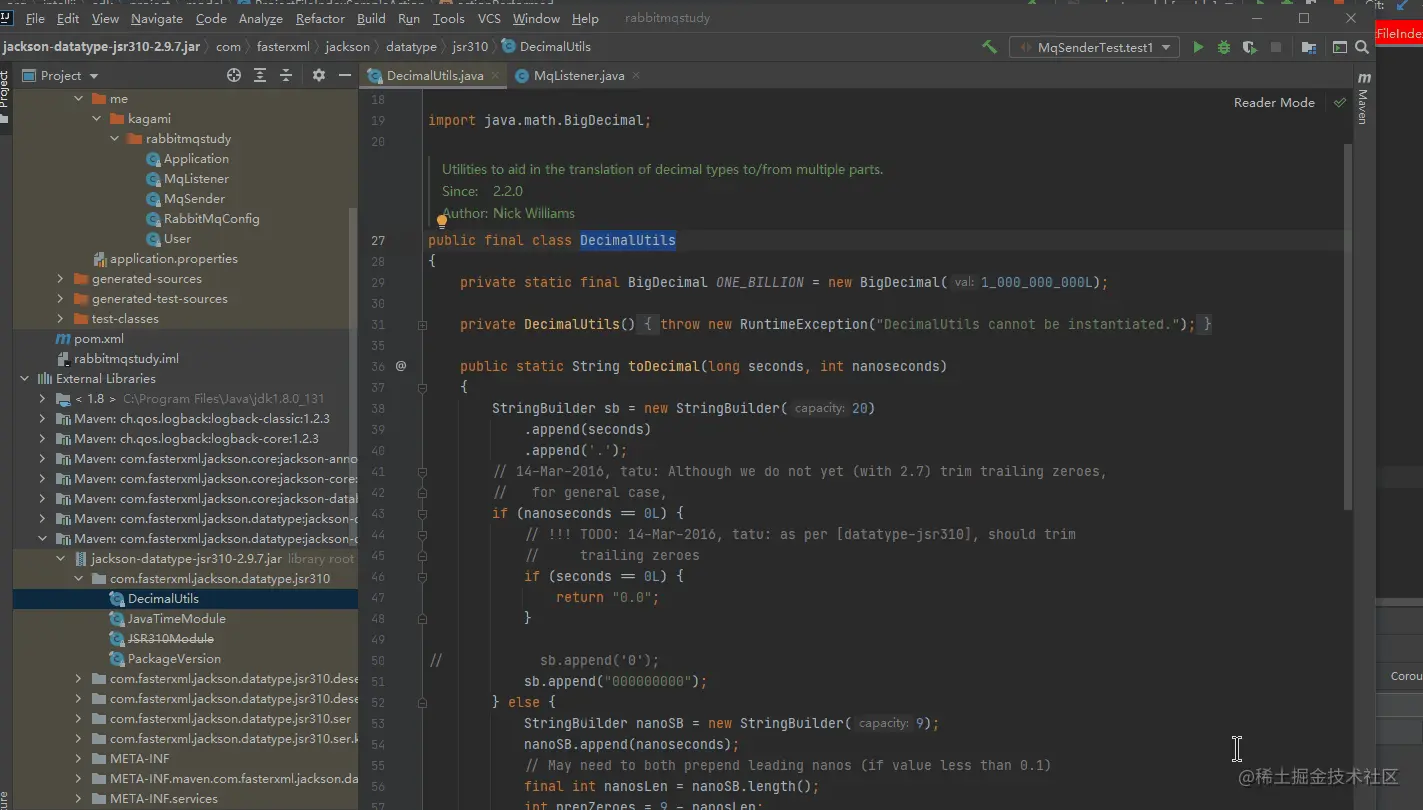Collapse the External Libraries node
The image size is (1423, 810).
tap(22, 378)
